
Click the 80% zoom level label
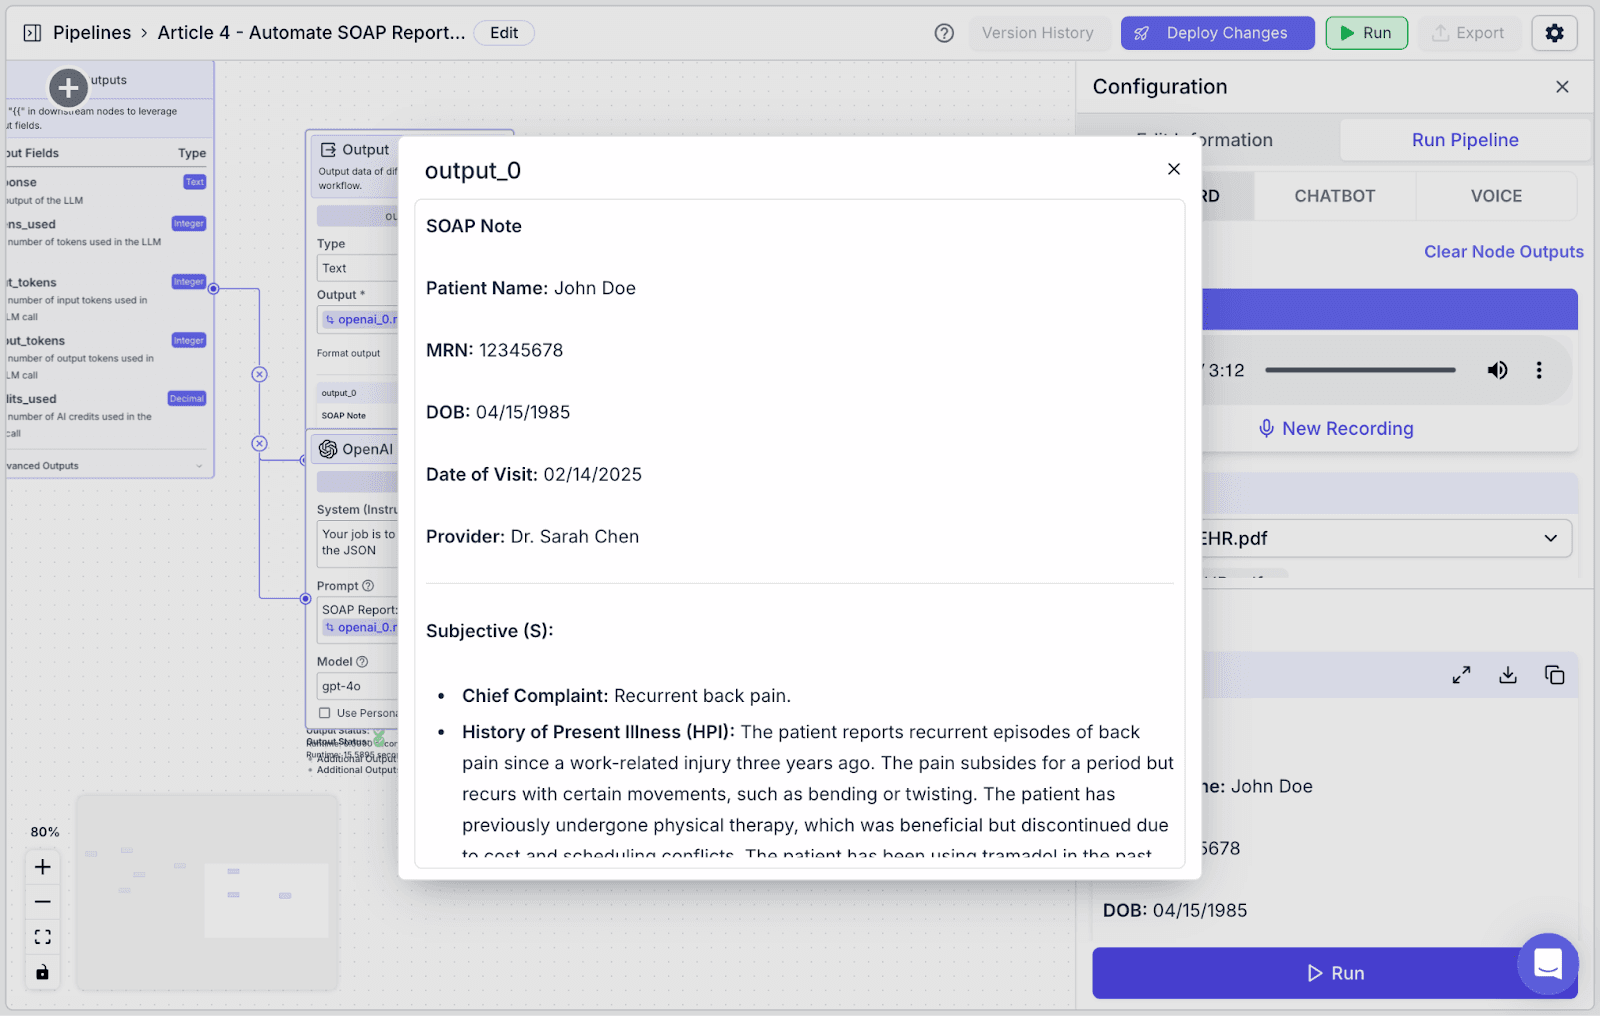pyautogui.click(x=45, y=832)
